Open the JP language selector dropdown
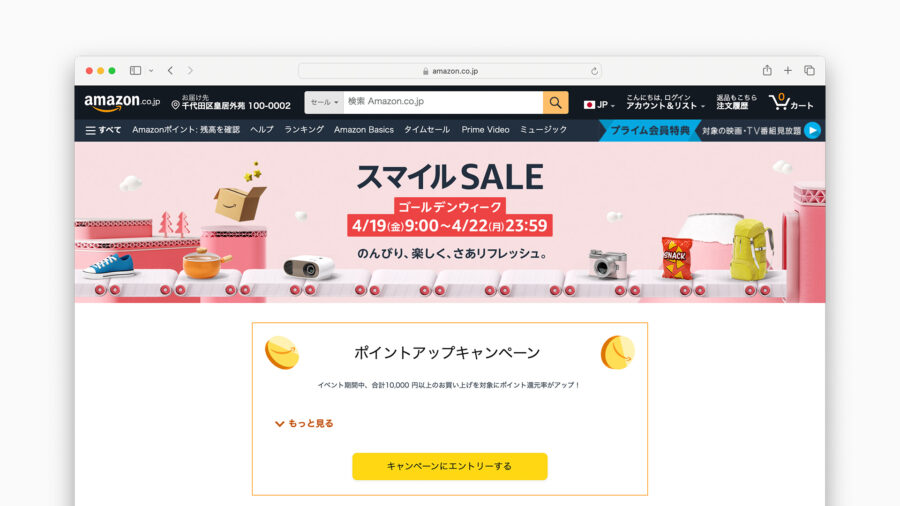Image resolution: width=900 pixels, height=506 pixels. click(599, 105)
